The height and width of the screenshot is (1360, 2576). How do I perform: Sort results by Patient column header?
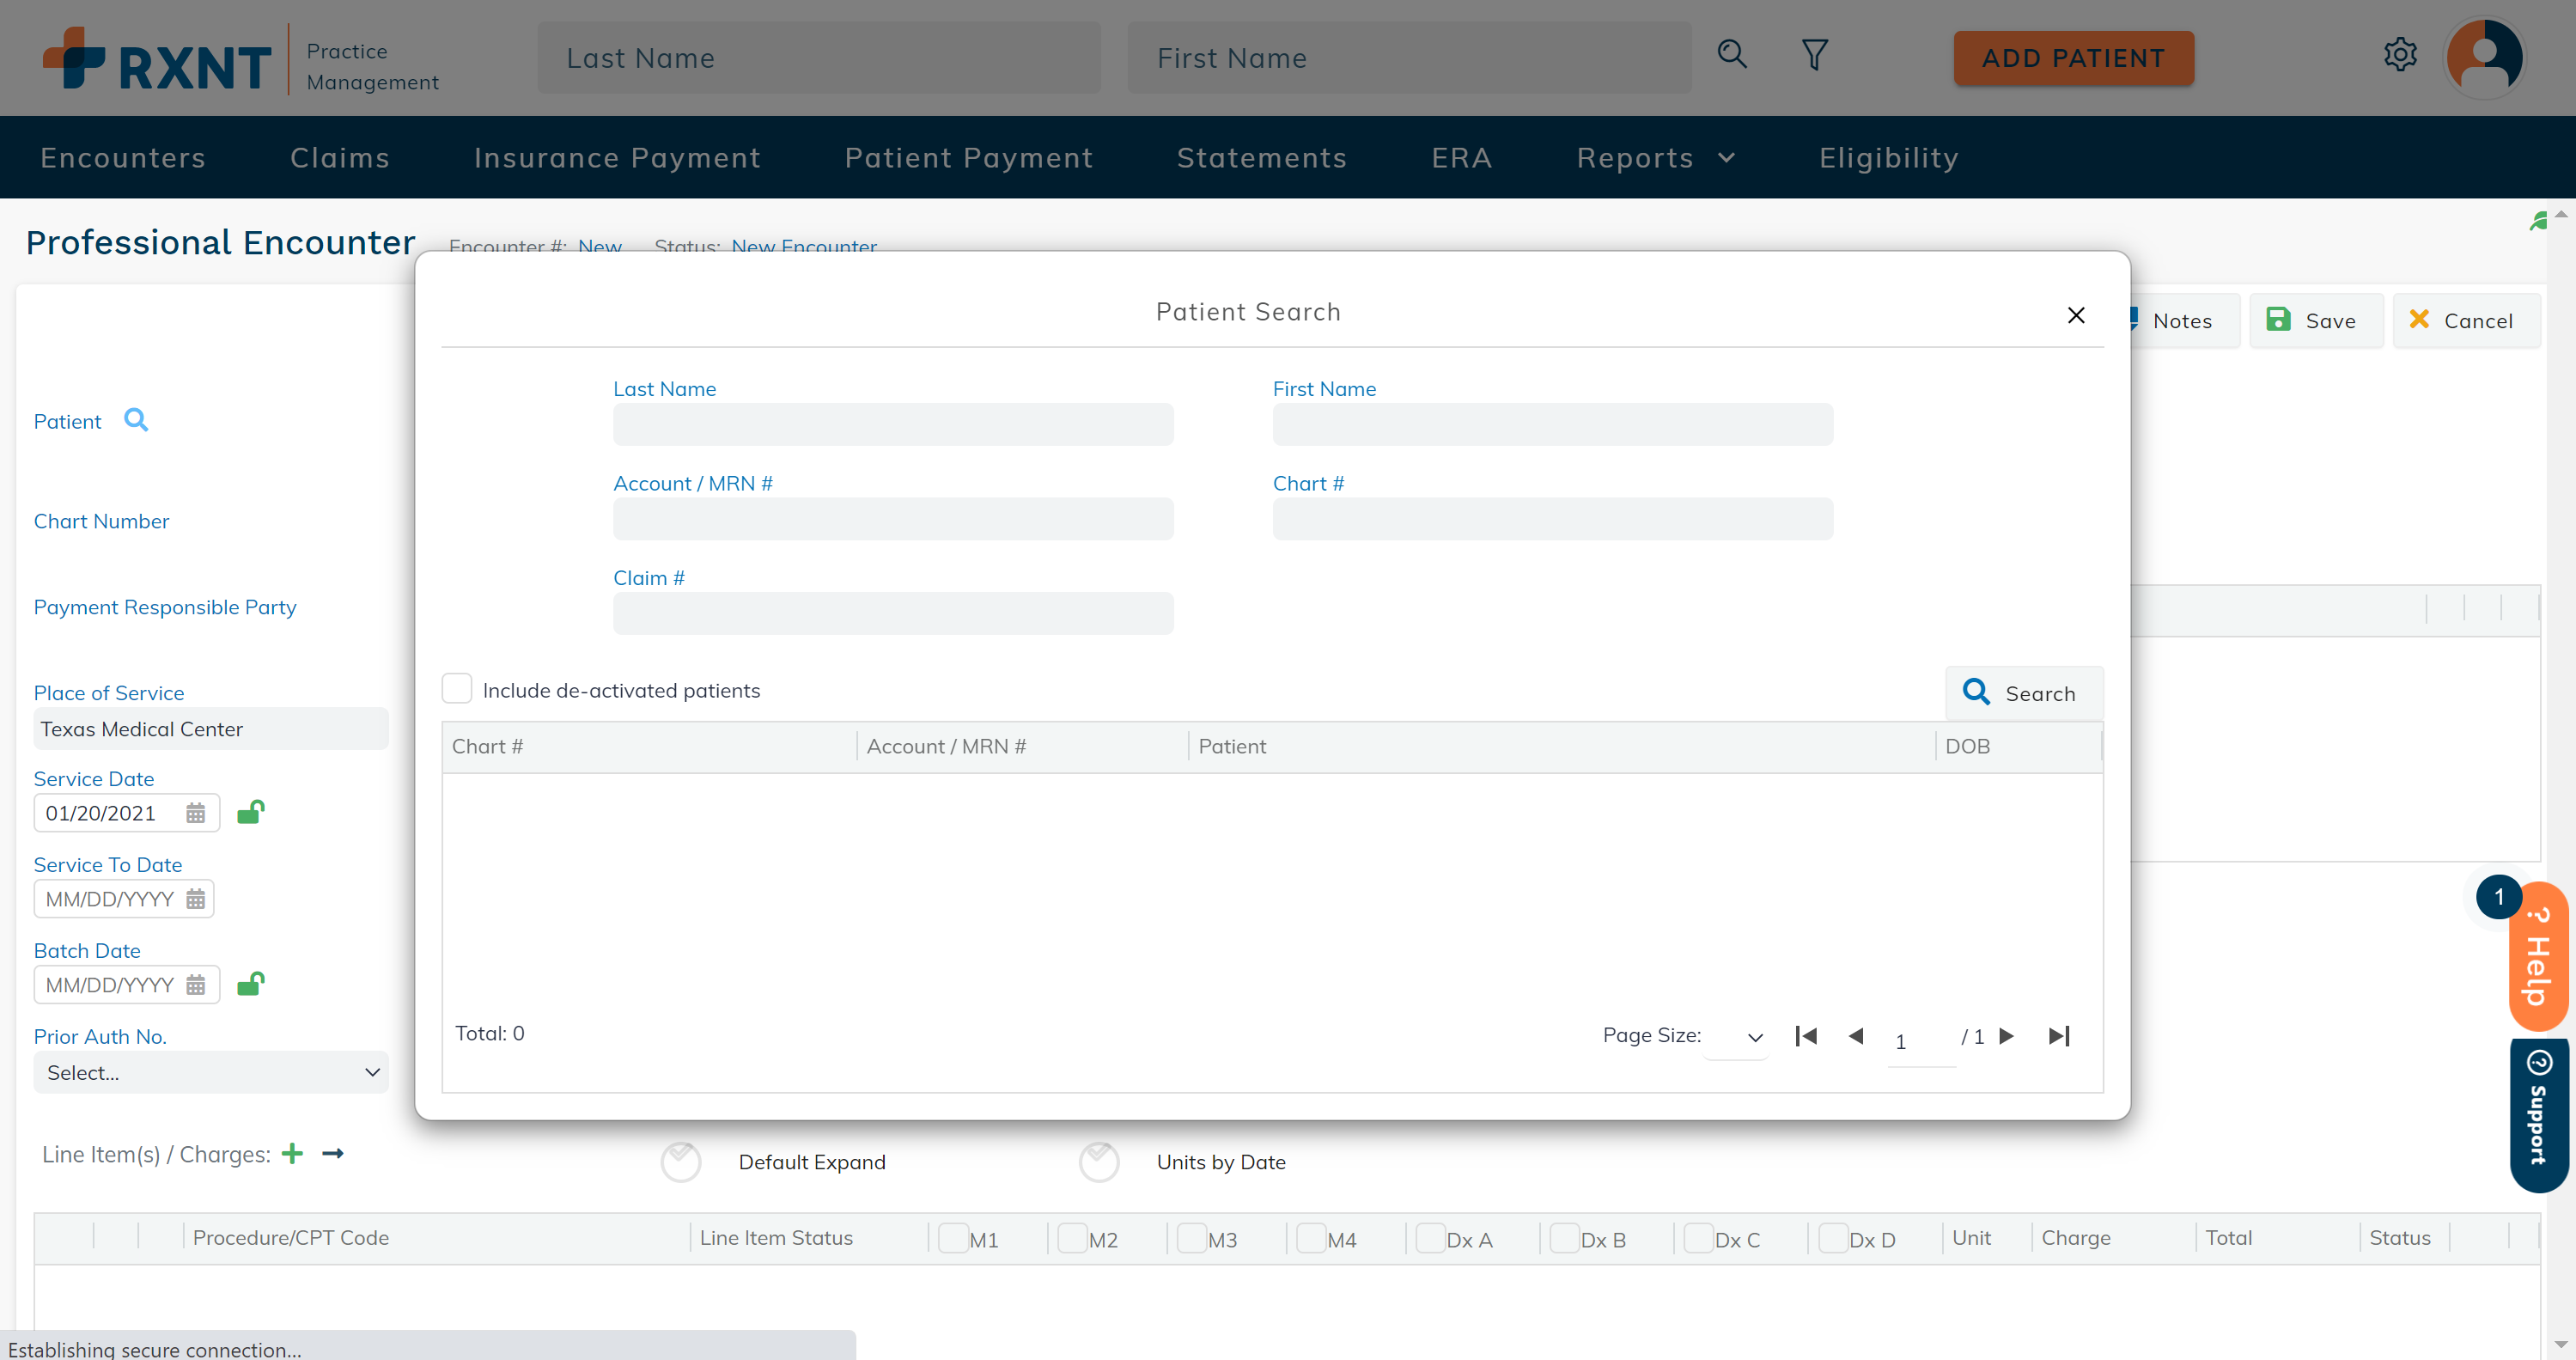(1561, 746)
